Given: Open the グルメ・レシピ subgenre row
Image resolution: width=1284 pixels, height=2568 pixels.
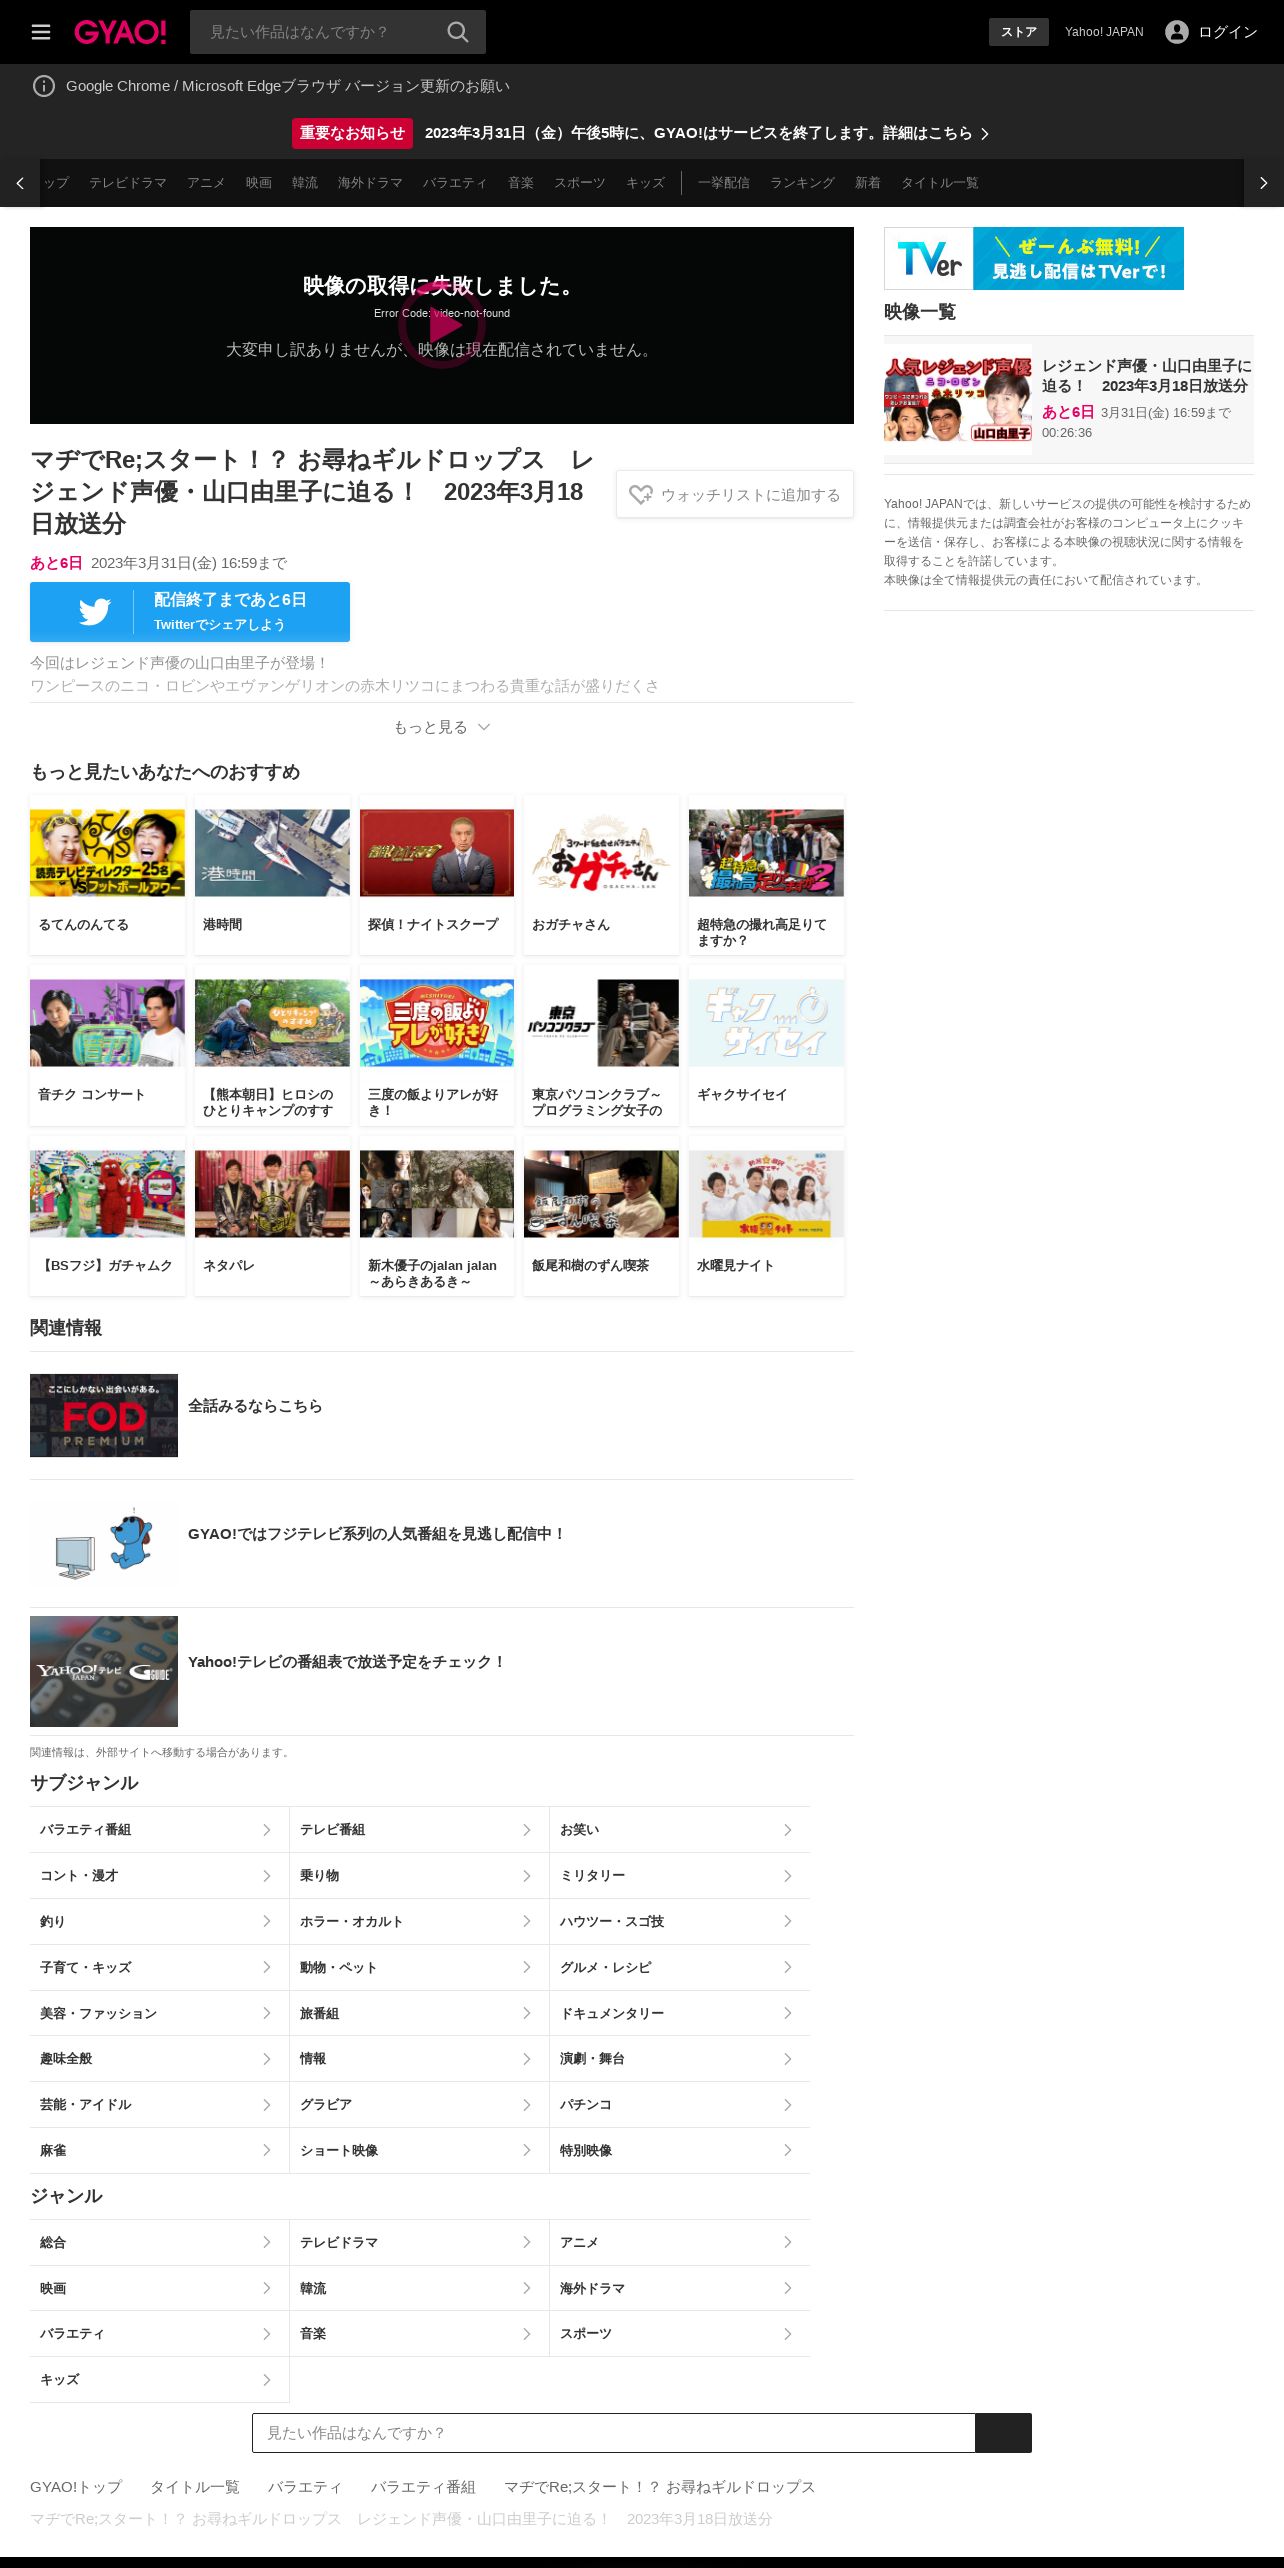Looking at the screenshot, I should [x=680, y=1967].
